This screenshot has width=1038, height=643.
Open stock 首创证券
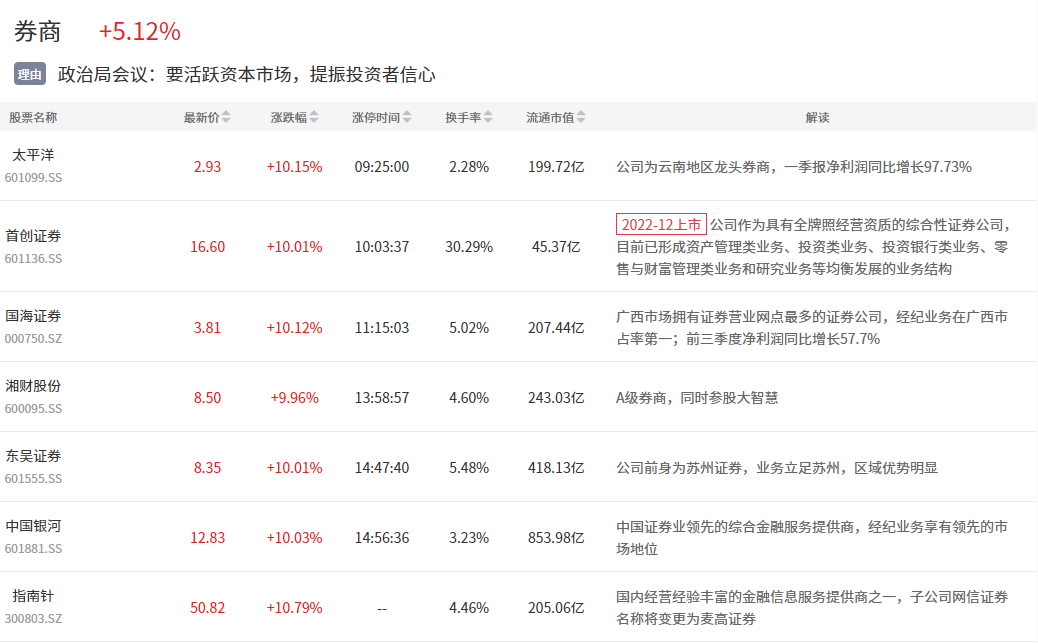click(x=33, y=236)
